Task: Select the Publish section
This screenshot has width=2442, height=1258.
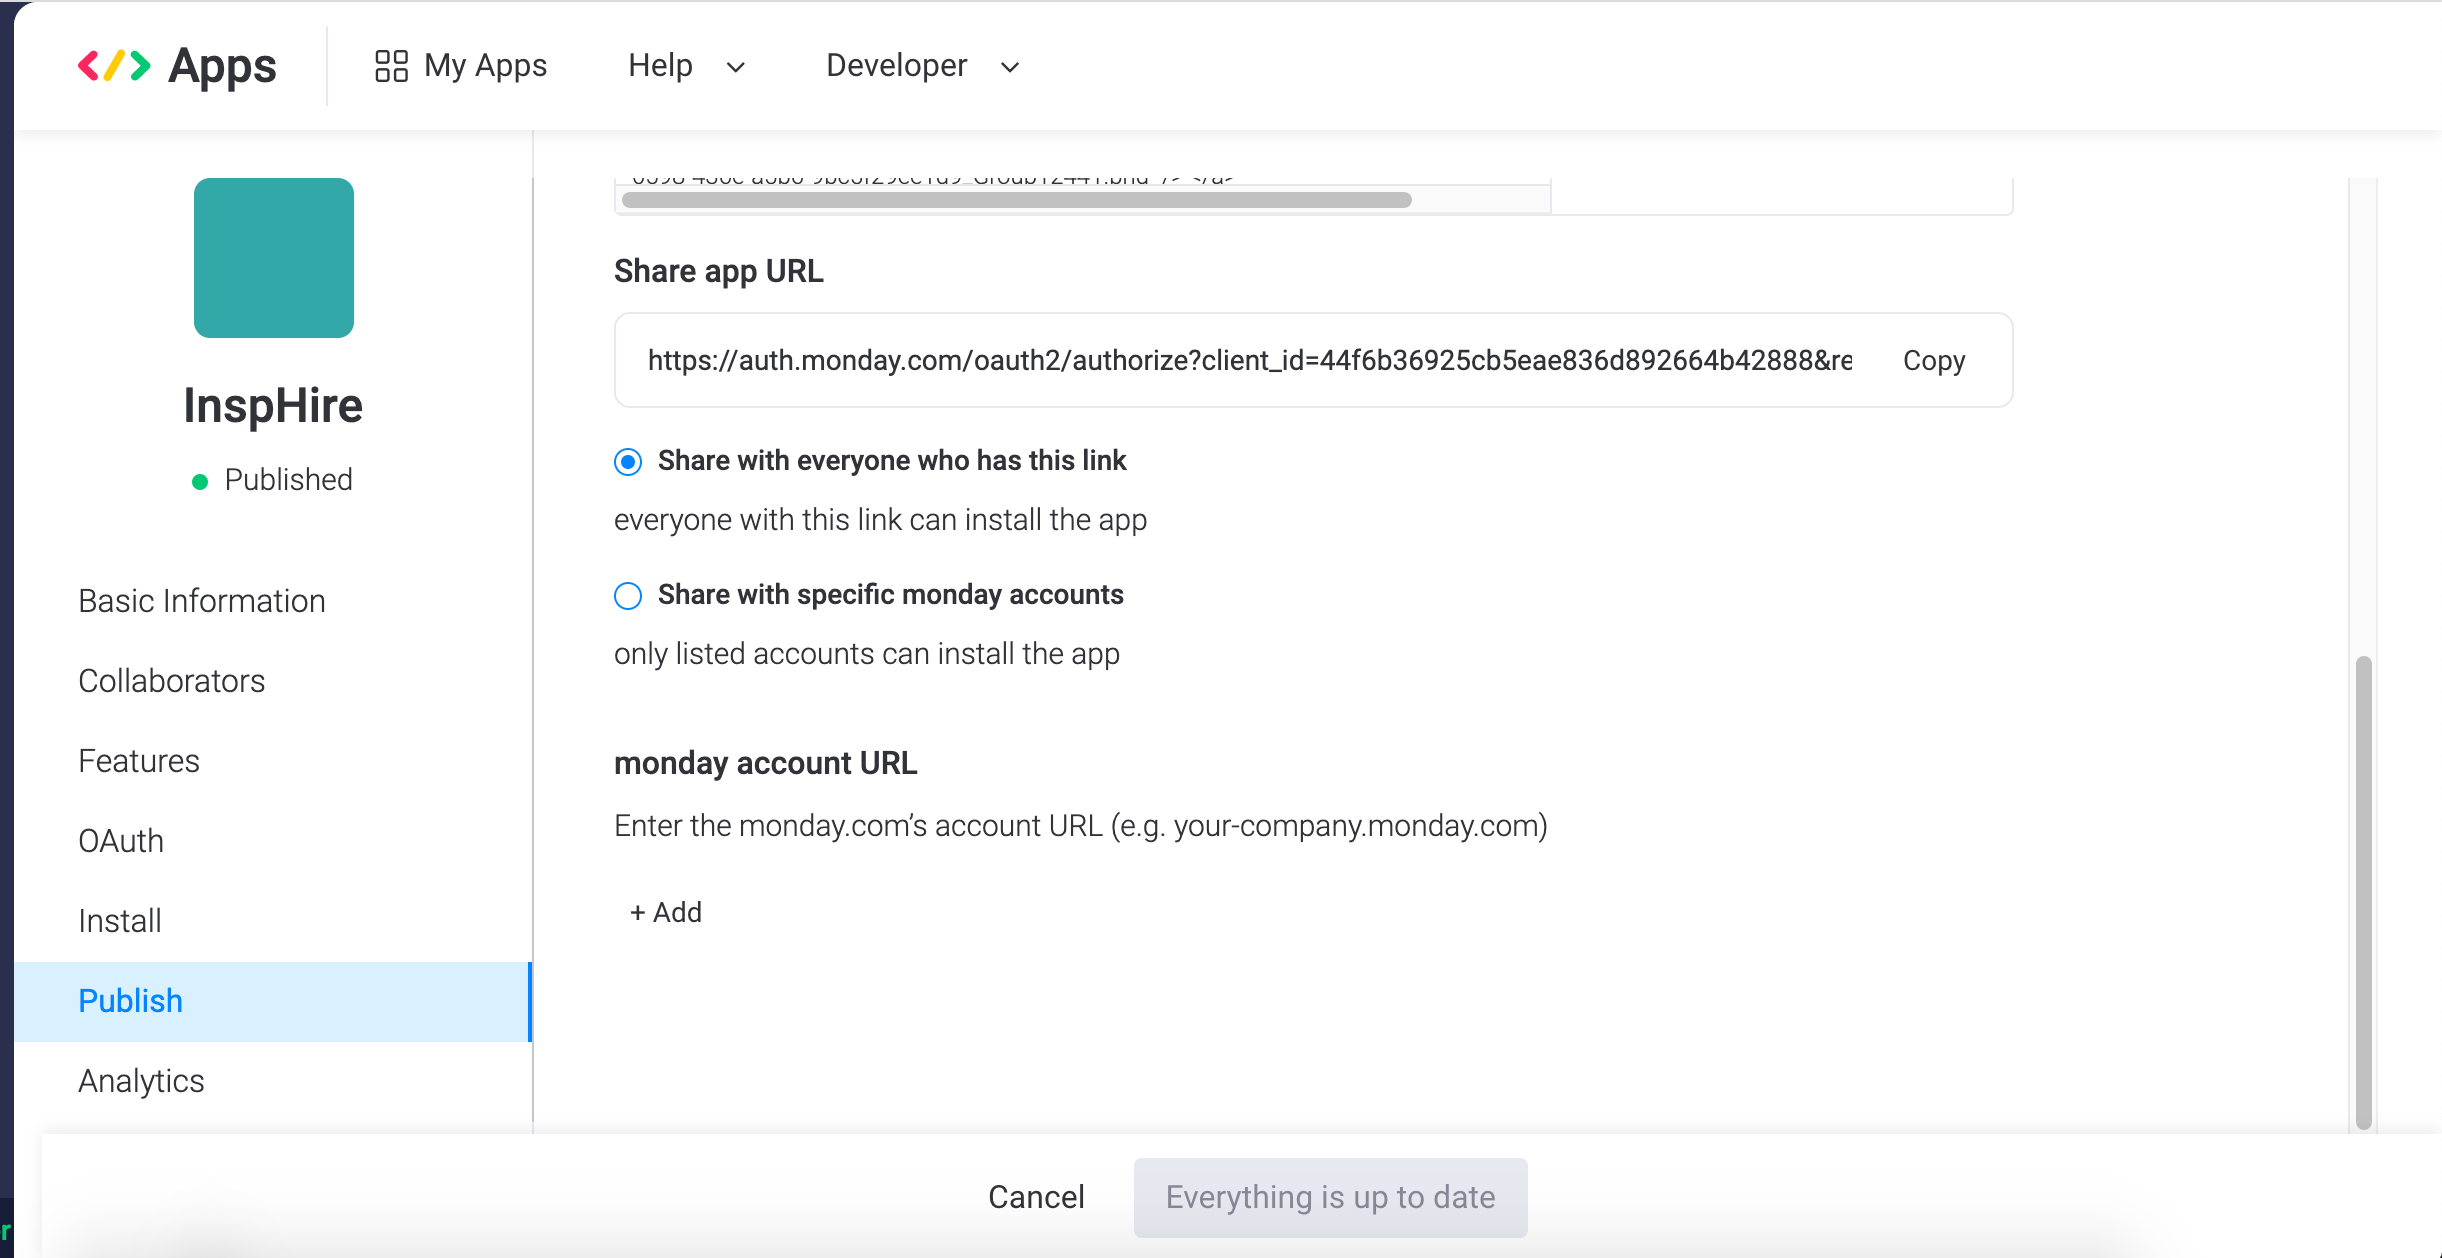Action: coord(273,1001)
